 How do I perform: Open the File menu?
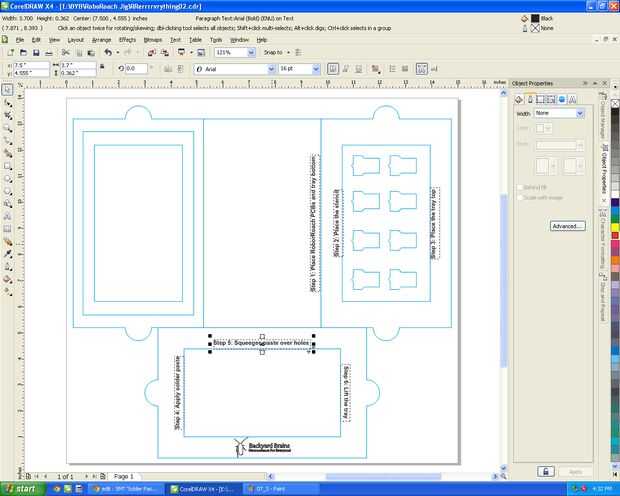click(x=20, y=40)
